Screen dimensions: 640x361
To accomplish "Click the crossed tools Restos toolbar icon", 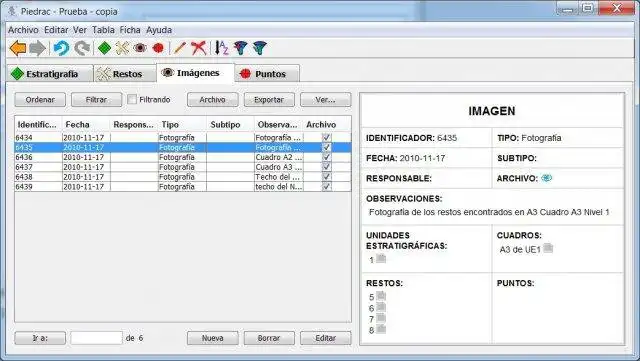I will pos(122,48).
